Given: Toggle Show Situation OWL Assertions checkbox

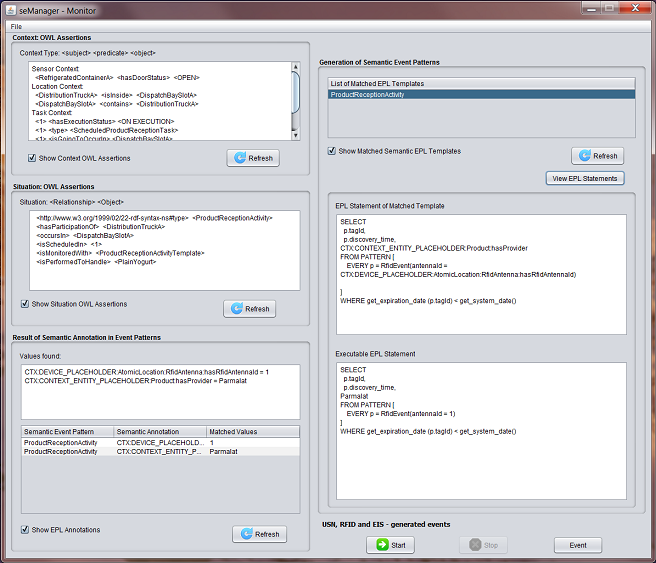Looking at the screenshot, I should click(25, 304).
